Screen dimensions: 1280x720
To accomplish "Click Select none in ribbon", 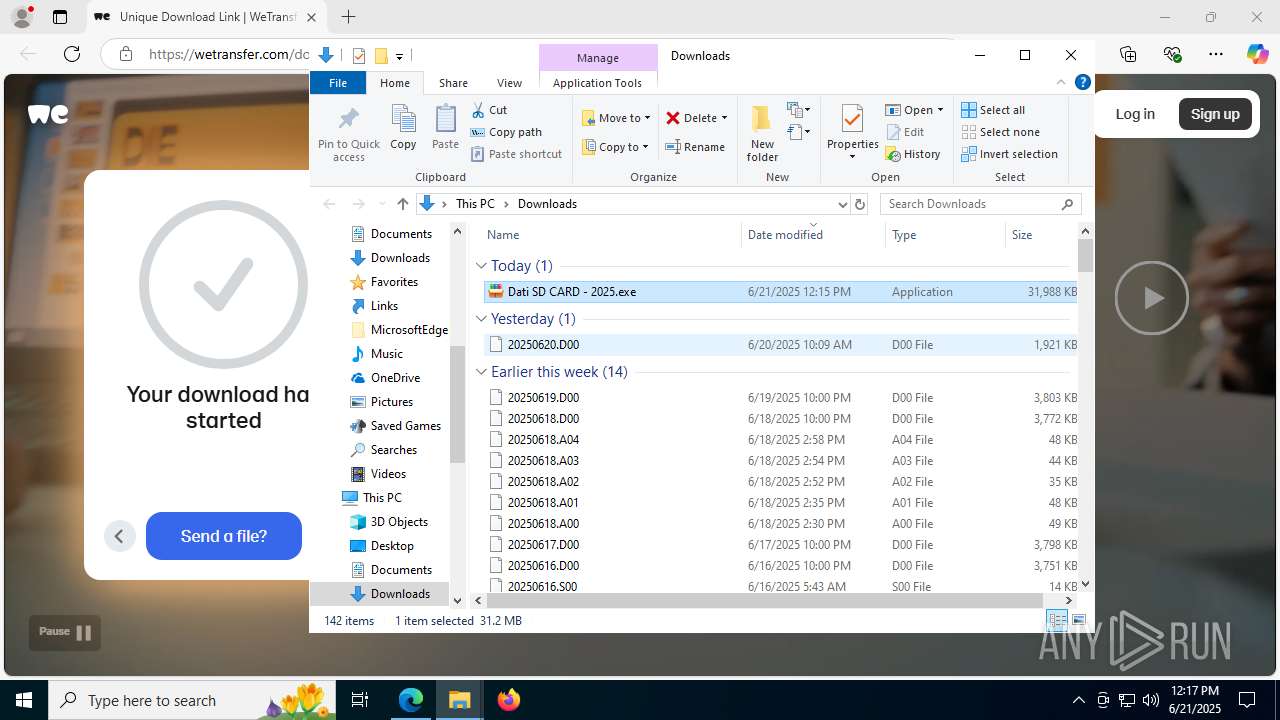I will point(1000,132).
